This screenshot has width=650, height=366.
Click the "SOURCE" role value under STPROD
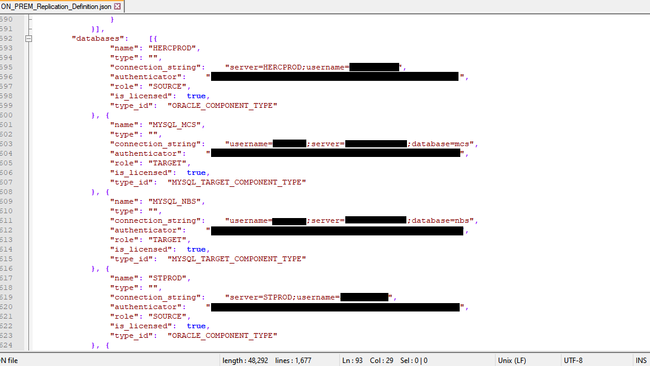pyautogui.click(x=167, y=317)
